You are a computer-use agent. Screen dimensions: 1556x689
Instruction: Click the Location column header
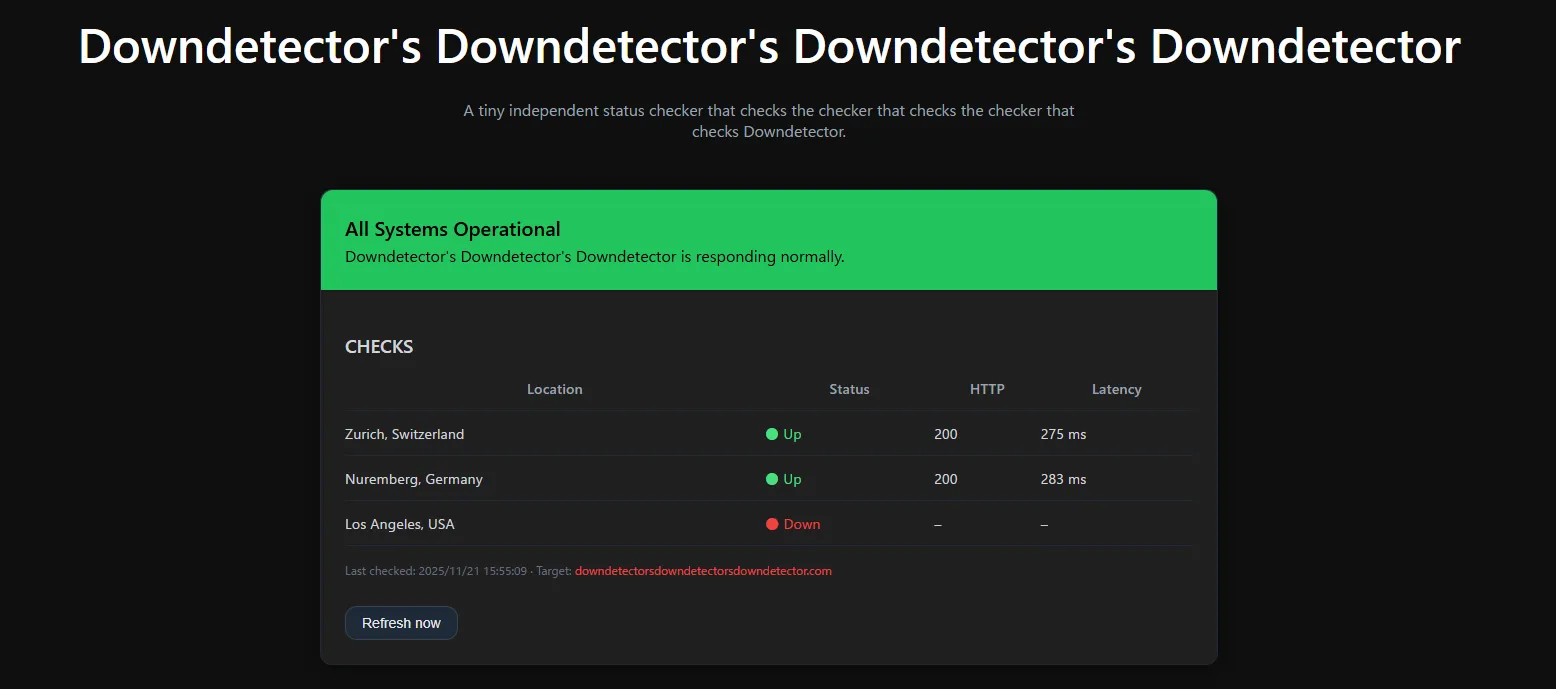point(554,389)
